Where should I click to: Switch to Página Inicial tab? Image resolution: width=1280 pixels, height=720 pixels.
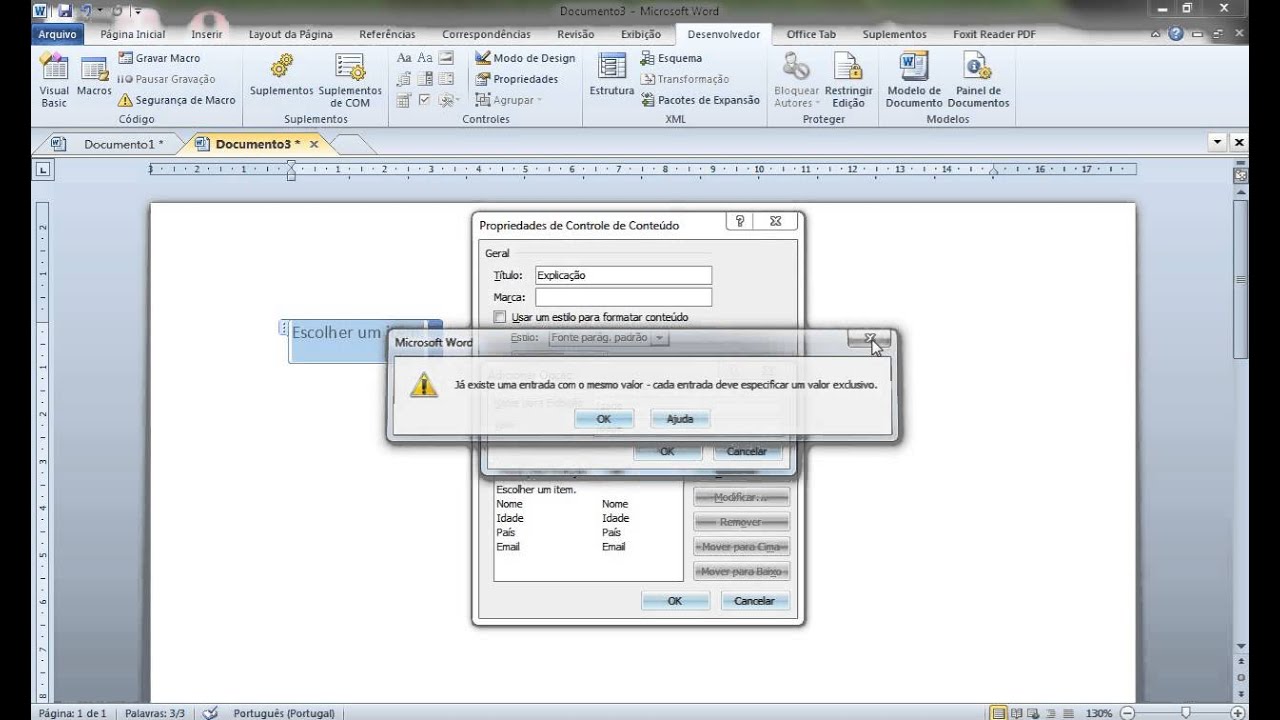(x=133, y=34)
